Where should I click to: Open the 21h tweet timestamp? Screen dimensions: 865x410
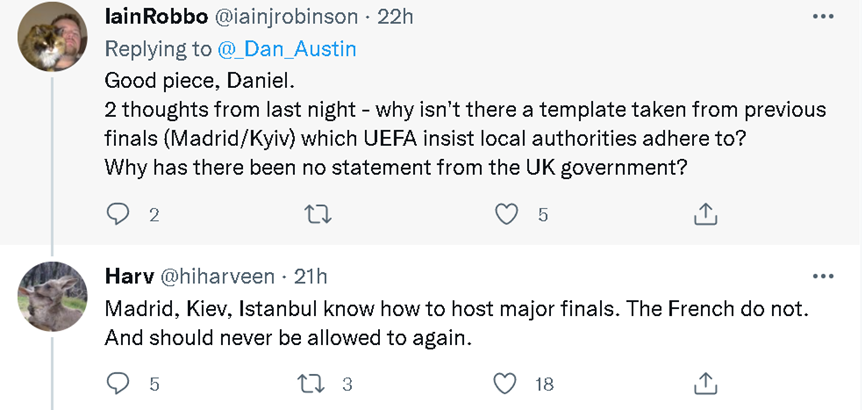click(310, 276)
